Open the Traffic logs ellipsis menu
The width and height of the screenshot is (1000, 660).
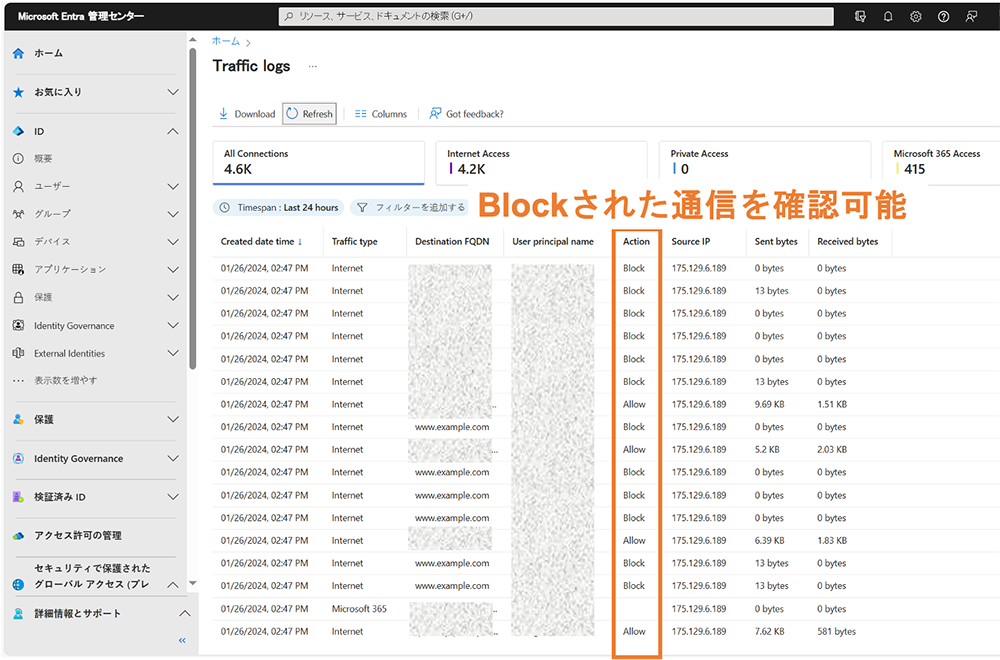tap(312, 66)
